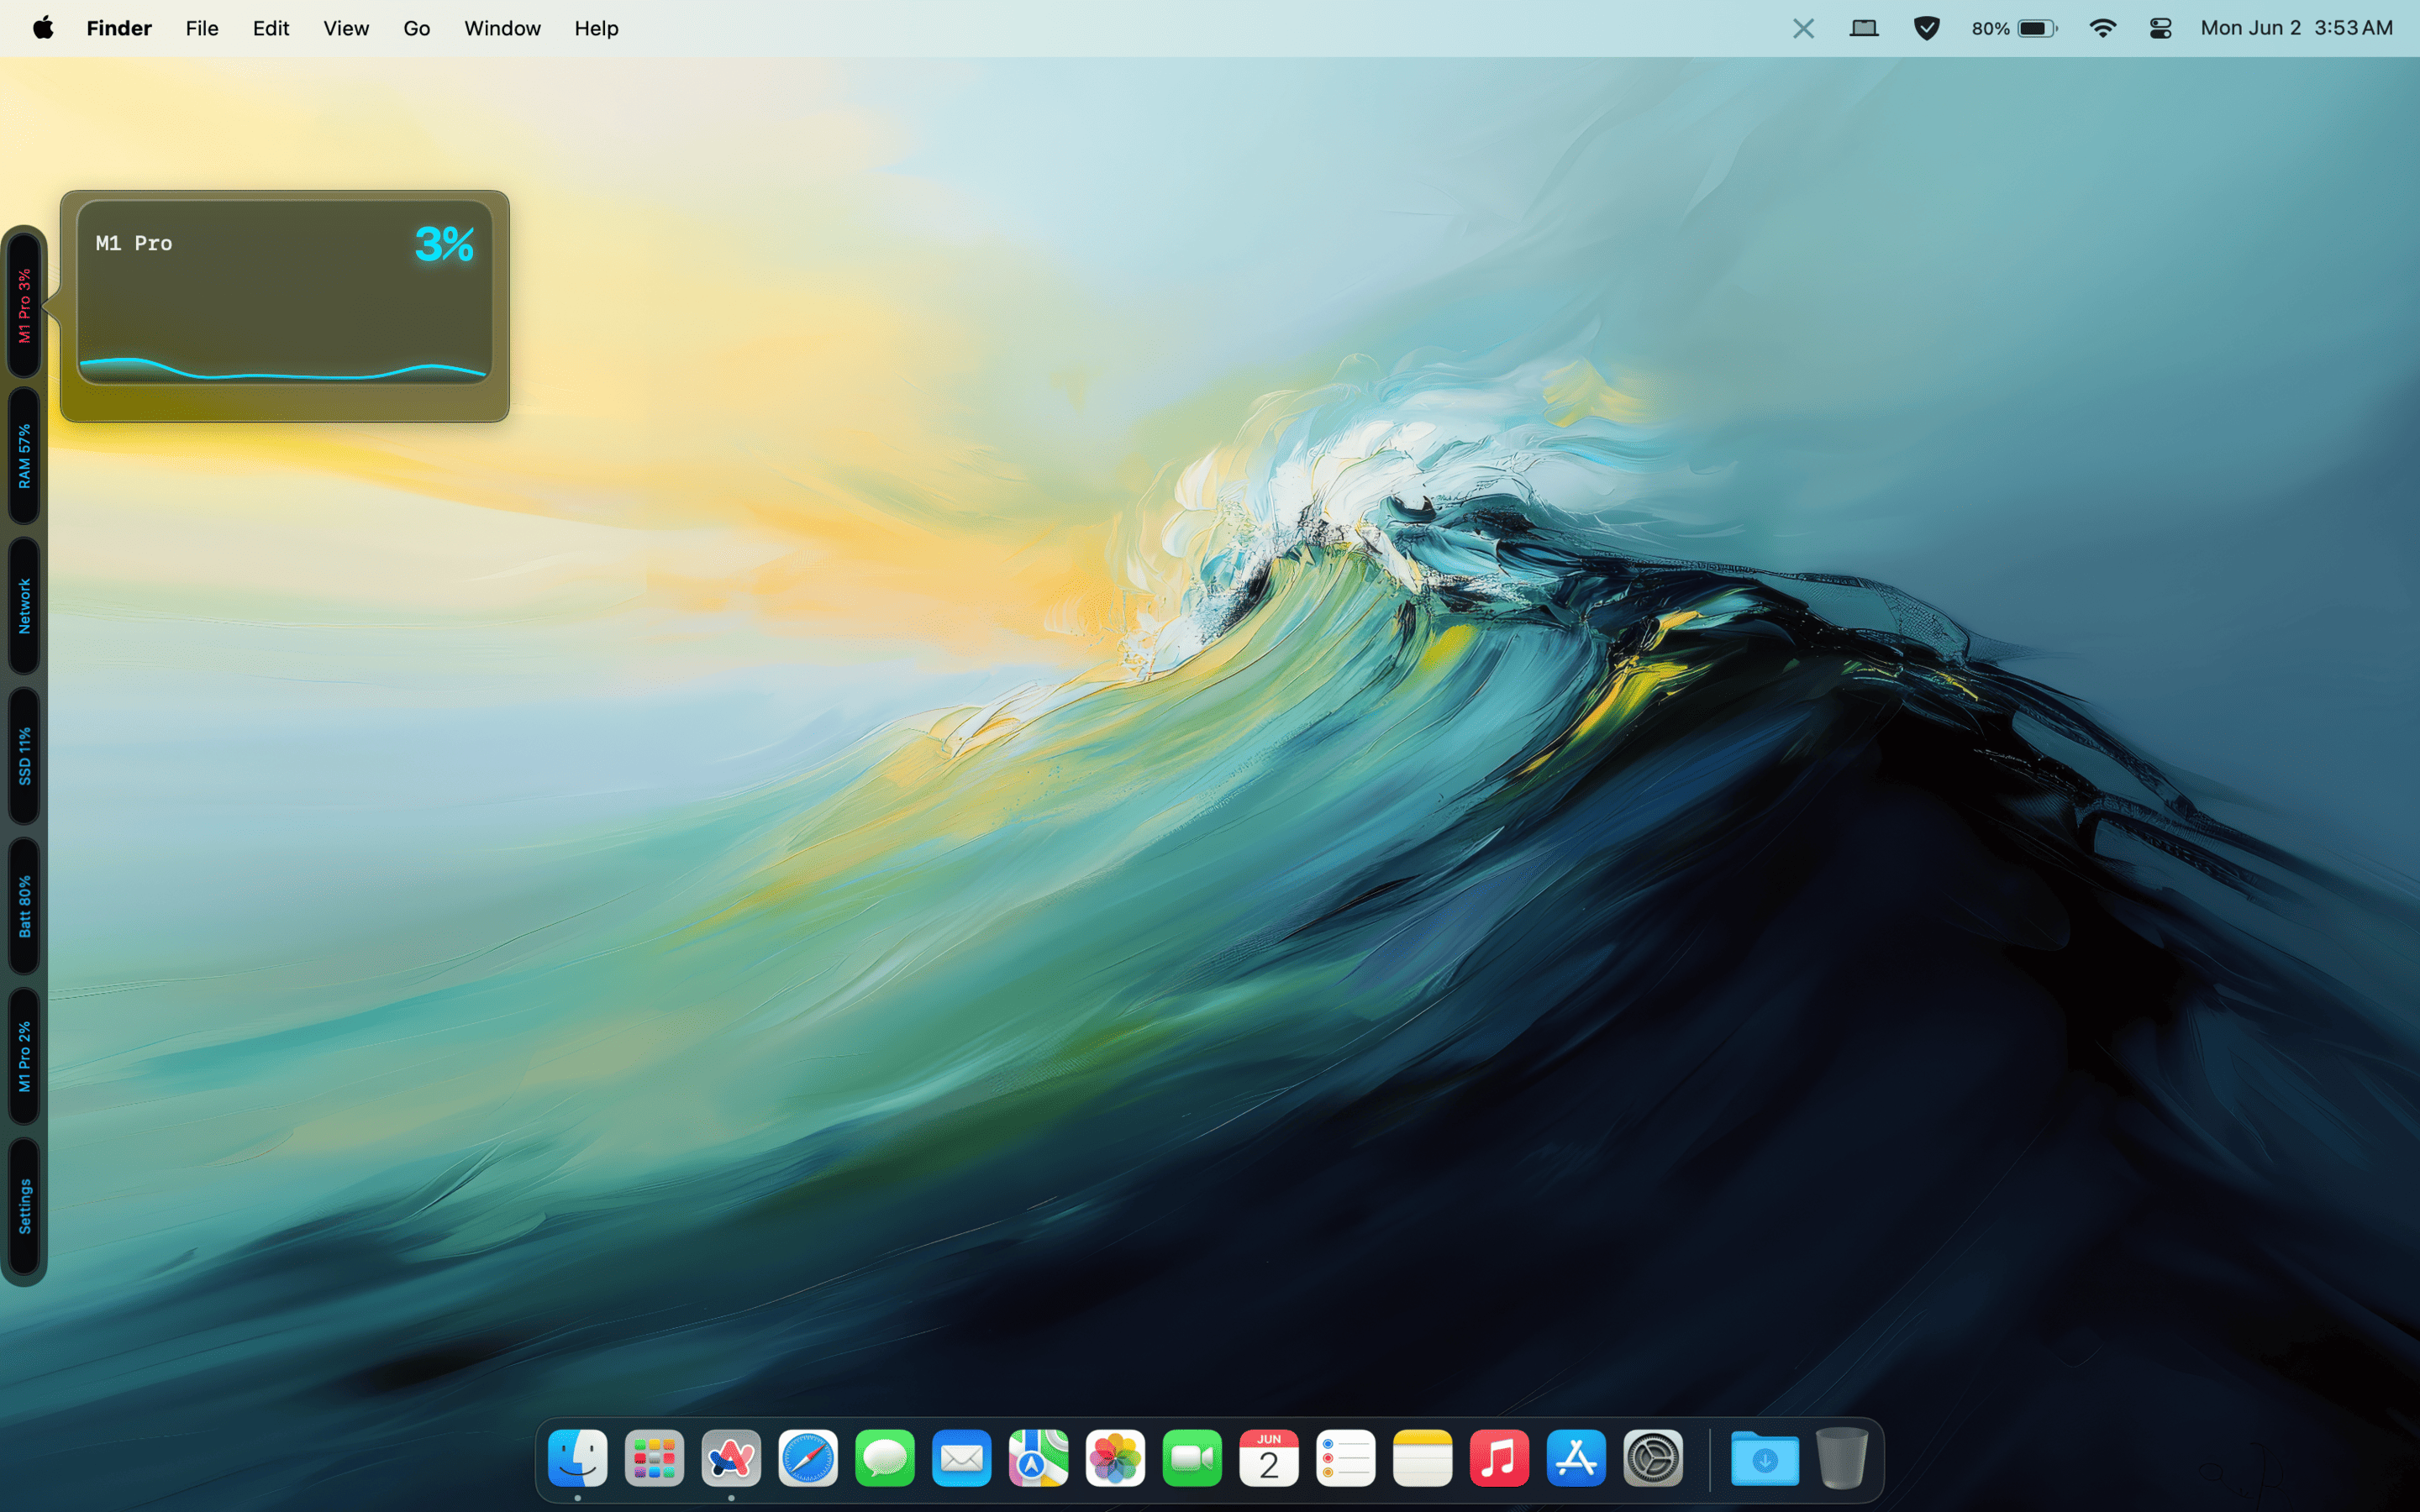Open the M1 Pro 3% sidebar tab
This screenshot has height=1512, width=2420.
pyautogui.click(x=24, y=306)
